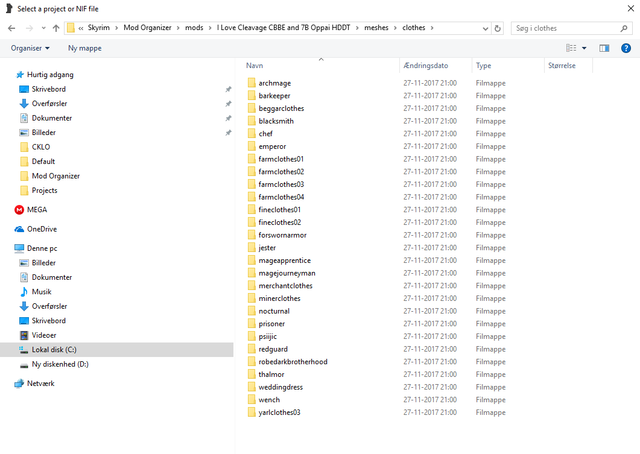Sort by the Navn column header
The height and width of the screenshot is (454, 640).
[x=254, y=65]
